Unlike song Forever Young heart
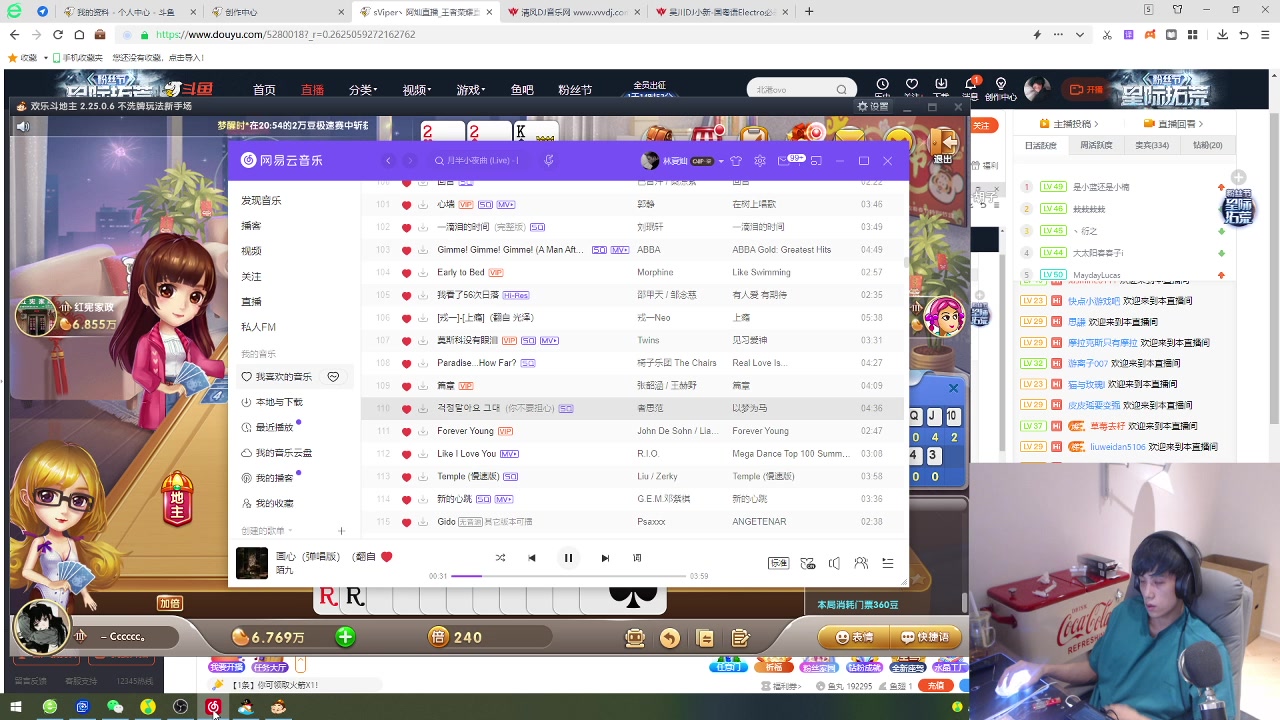Screen dimensions: 1280x720 (x=406, y=431)
